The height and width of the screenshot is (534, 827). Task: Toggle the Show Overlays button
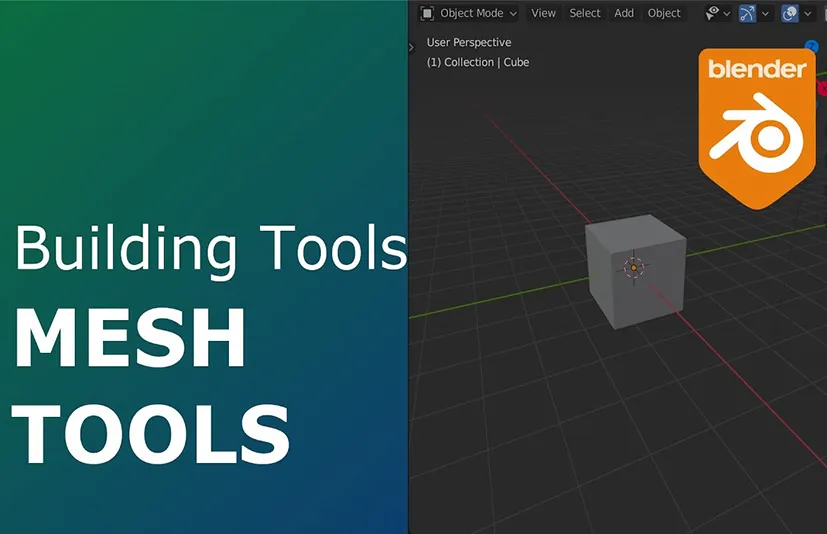790,13
